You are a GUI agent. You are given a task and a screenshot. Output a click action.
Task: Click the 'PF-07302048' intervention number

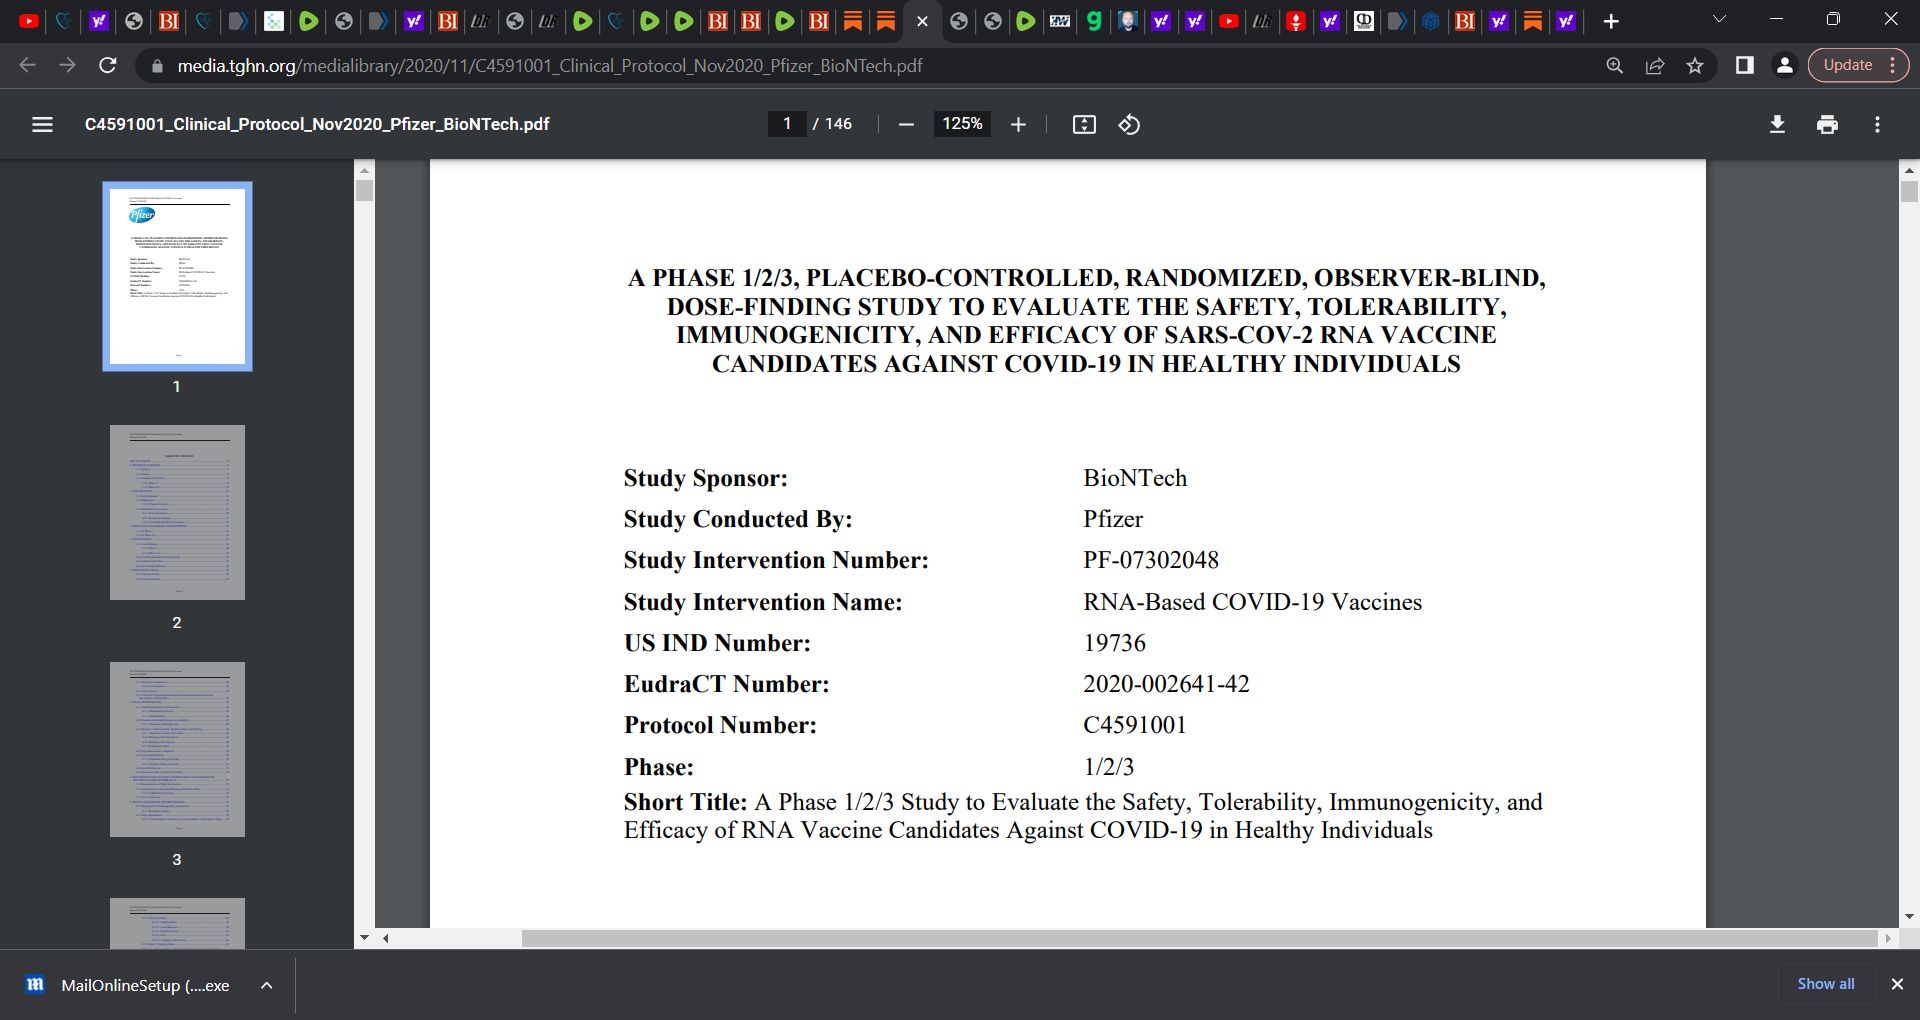click(x=1151, y=560)
